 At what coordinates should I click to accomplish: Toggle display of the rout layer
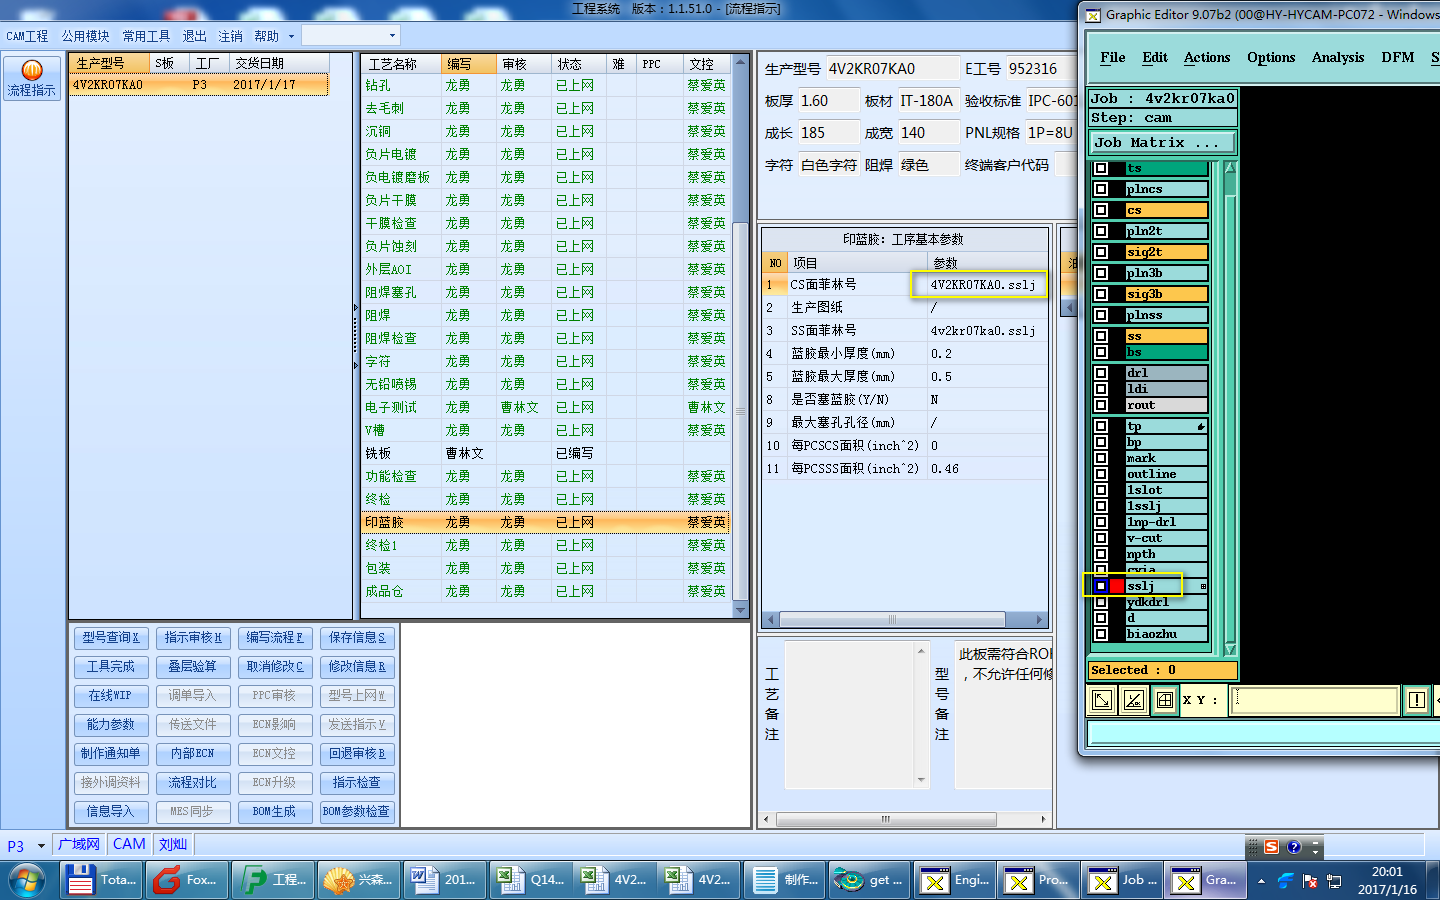tap(1101, 405)
